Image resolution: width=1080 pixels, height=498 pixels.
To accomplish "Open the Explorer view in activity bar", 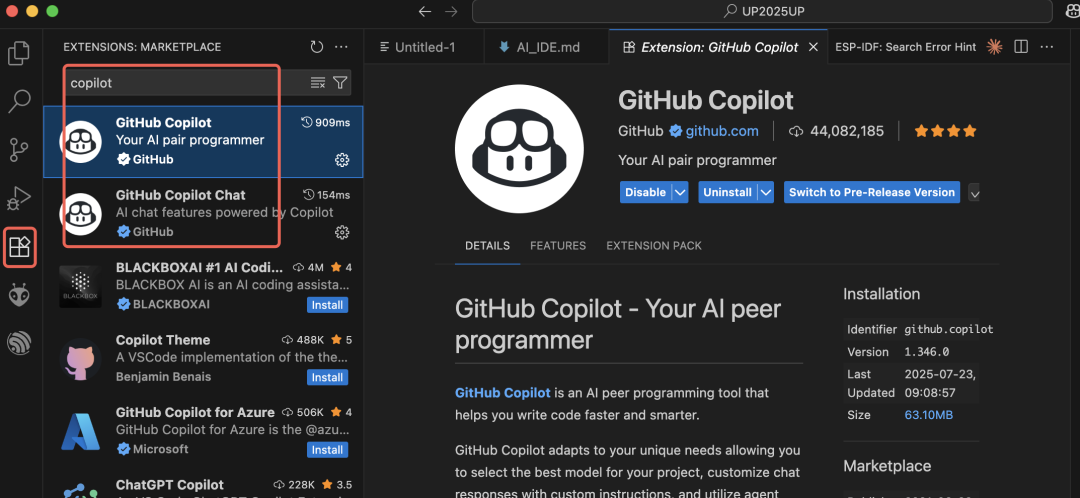I will 19,53.
